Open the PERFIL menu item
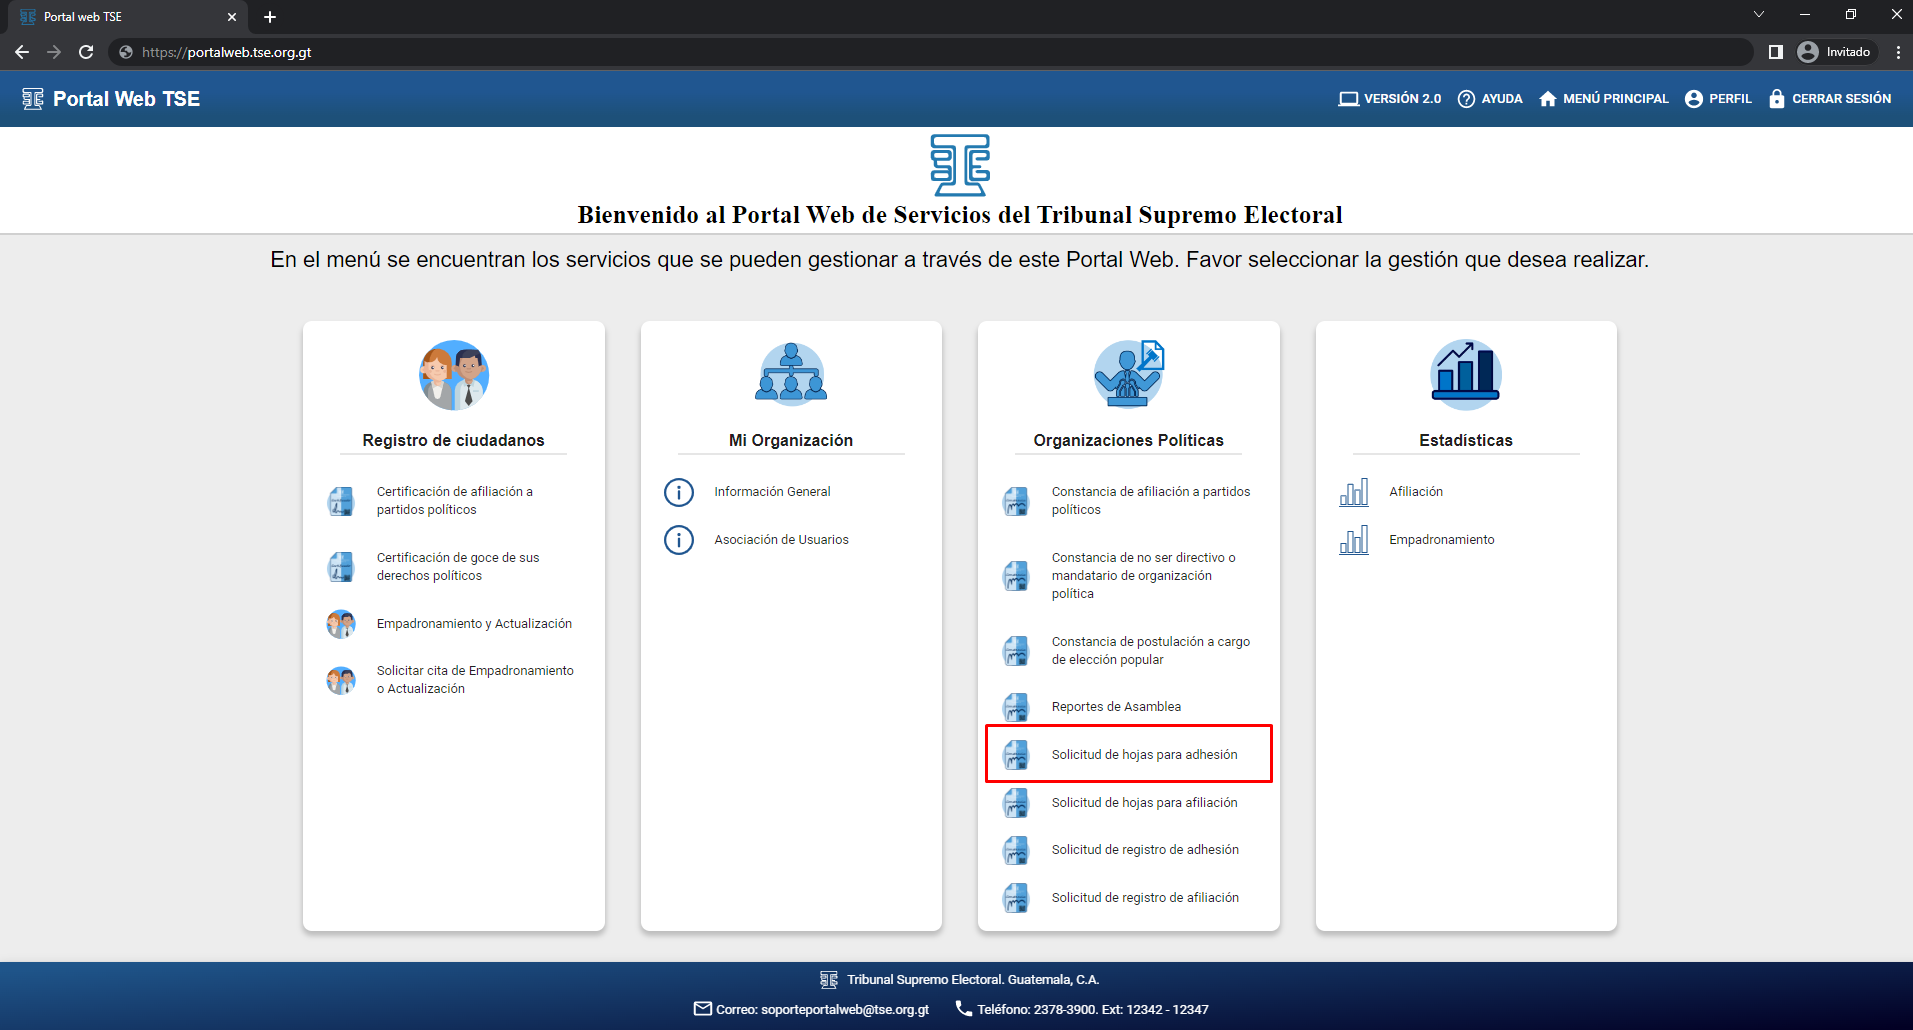This screenshot has width=1913, height=1030. tap(1718, 99)
